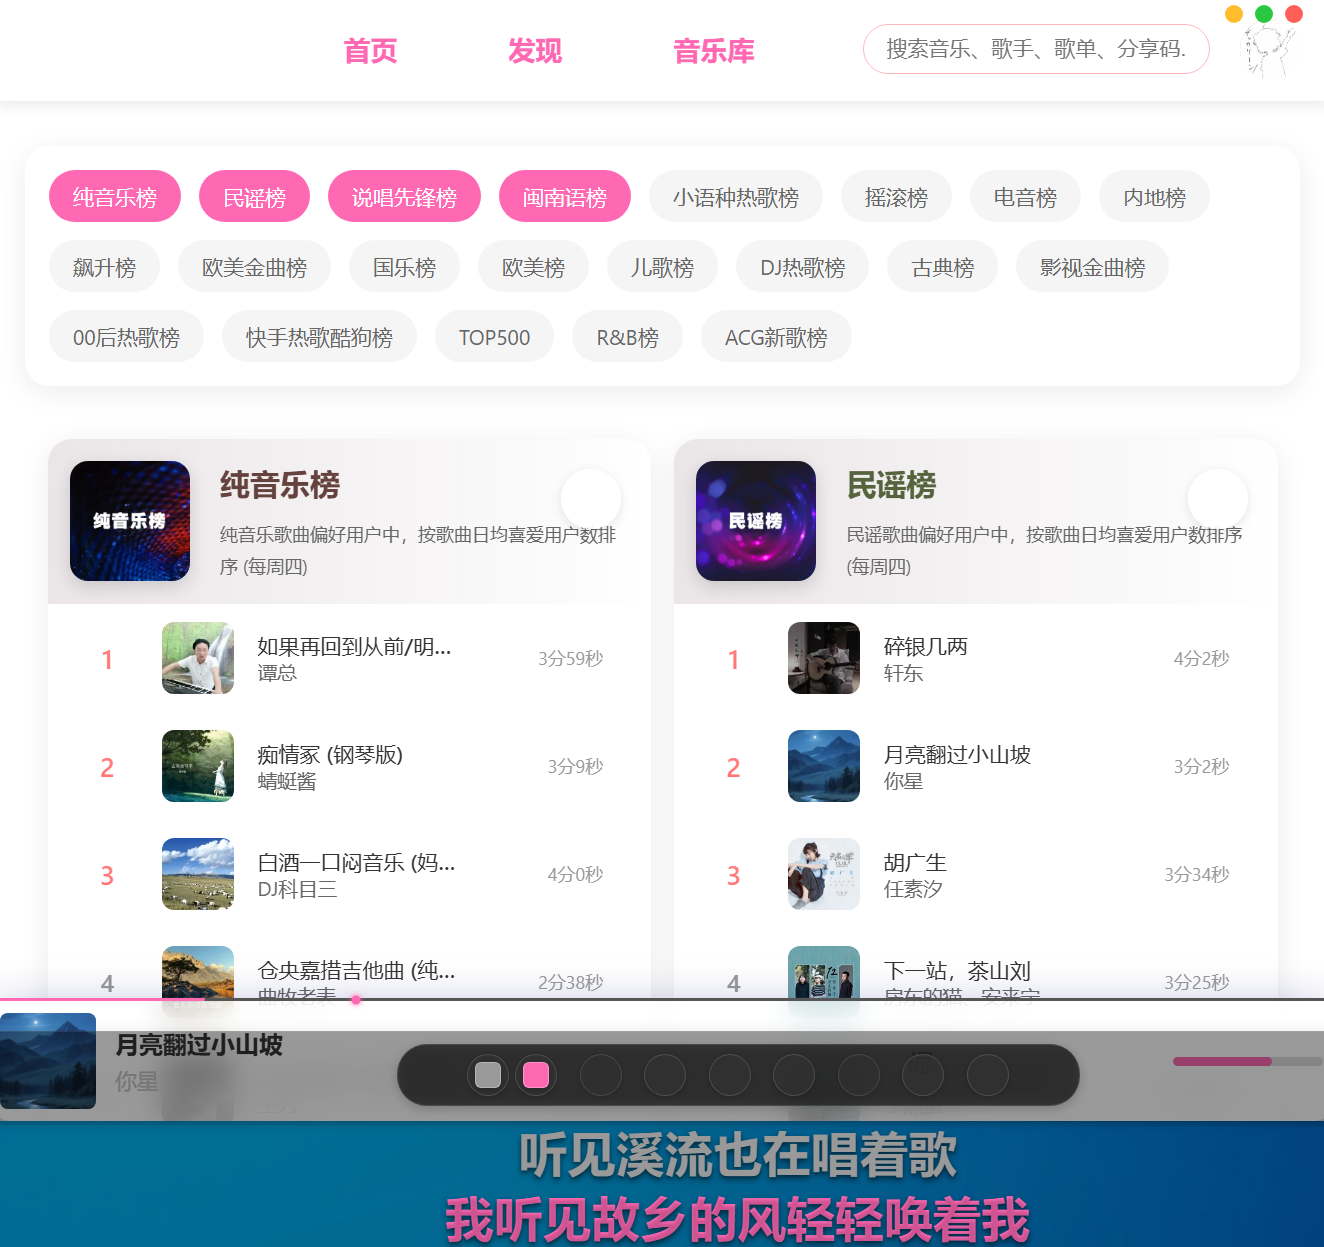Click the 纯音乐榜 chart cover image
The width and height of the screenshot is (1324, 1247).
pyautogui.click(x=130, y=521)
